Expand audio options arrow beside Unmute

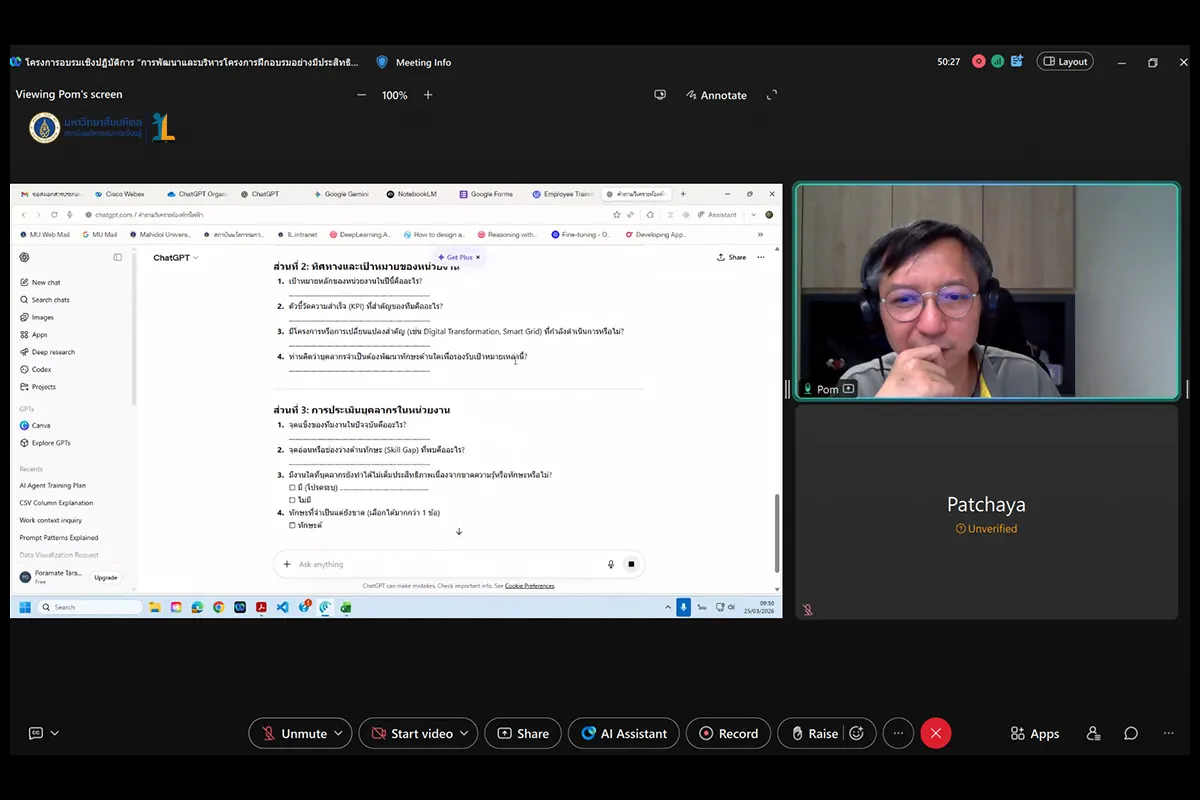339,733
